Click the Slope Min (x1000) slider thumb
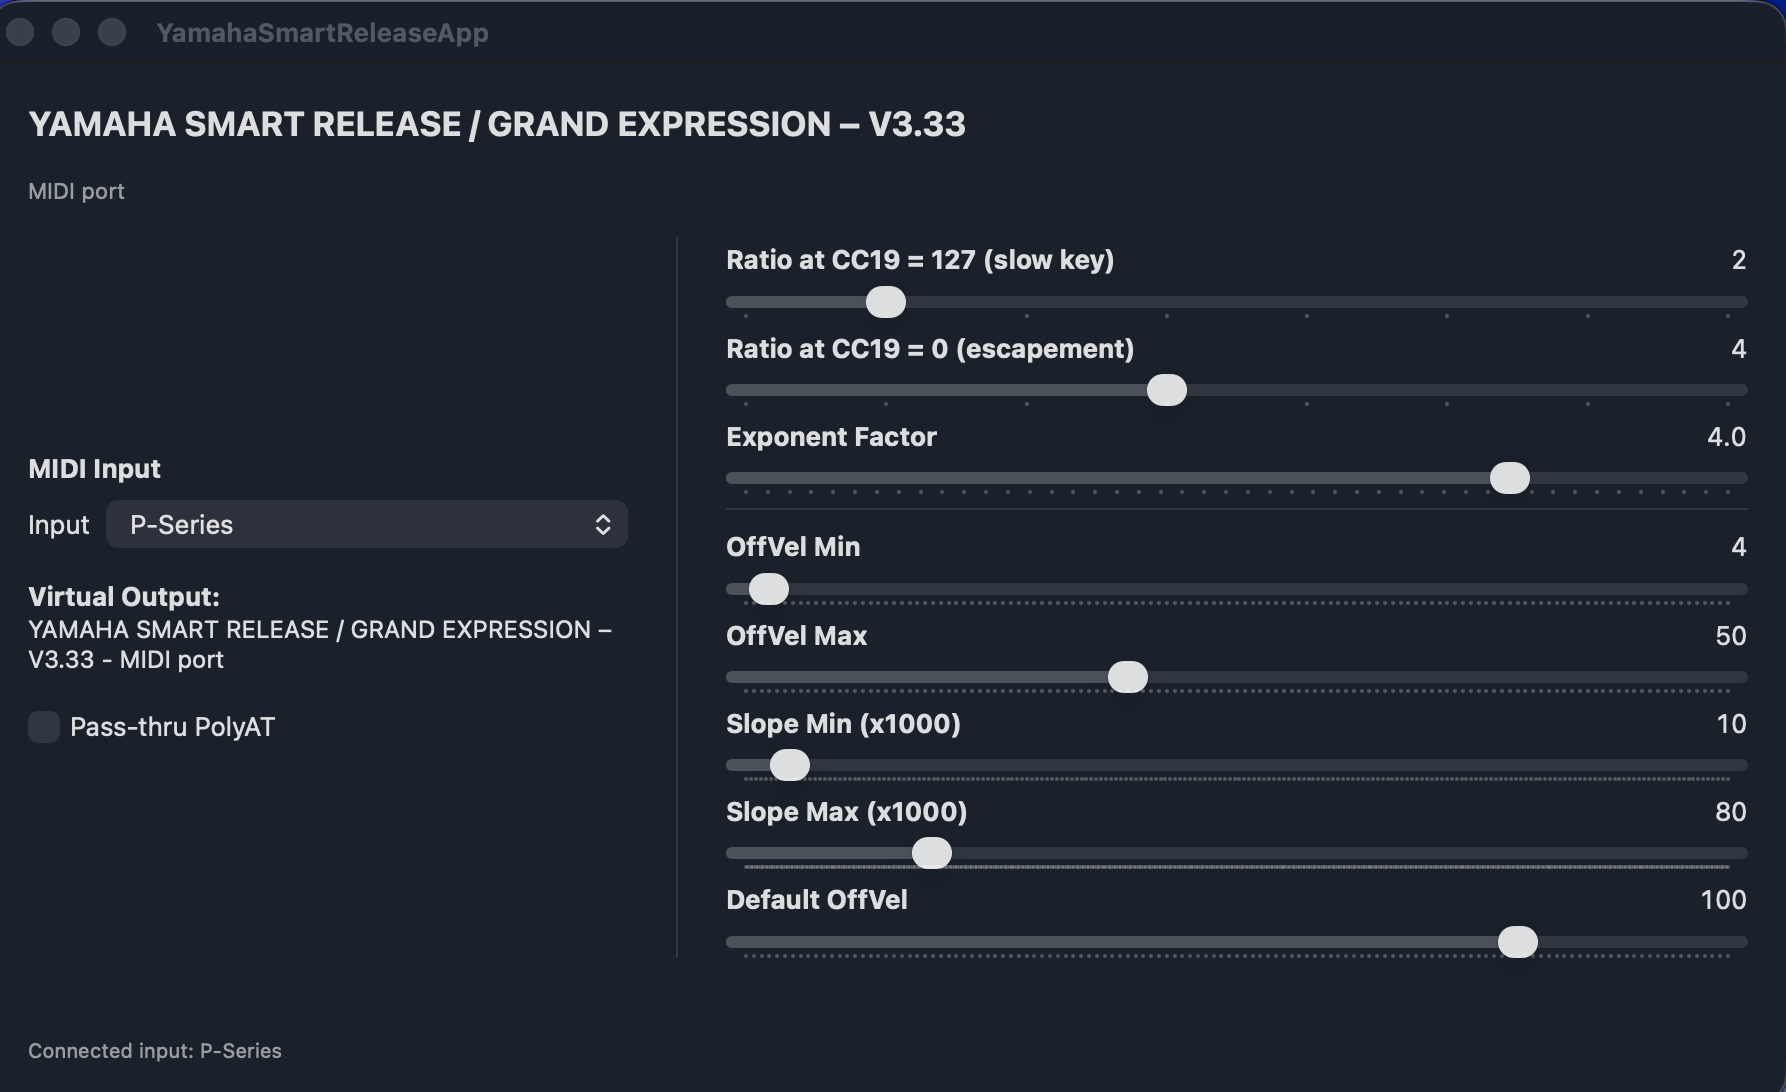This screenshot has height=1092, width=1786. tap(789, 765)
